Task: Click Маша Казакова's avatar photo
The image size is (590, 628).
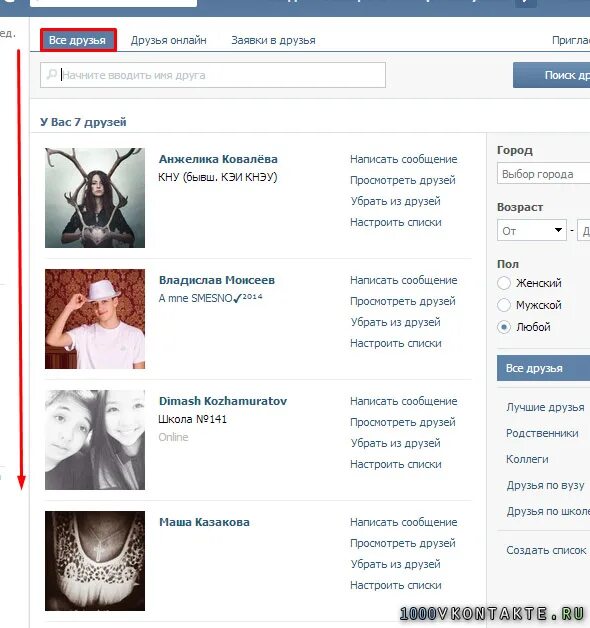Action: tap(95, 561)
